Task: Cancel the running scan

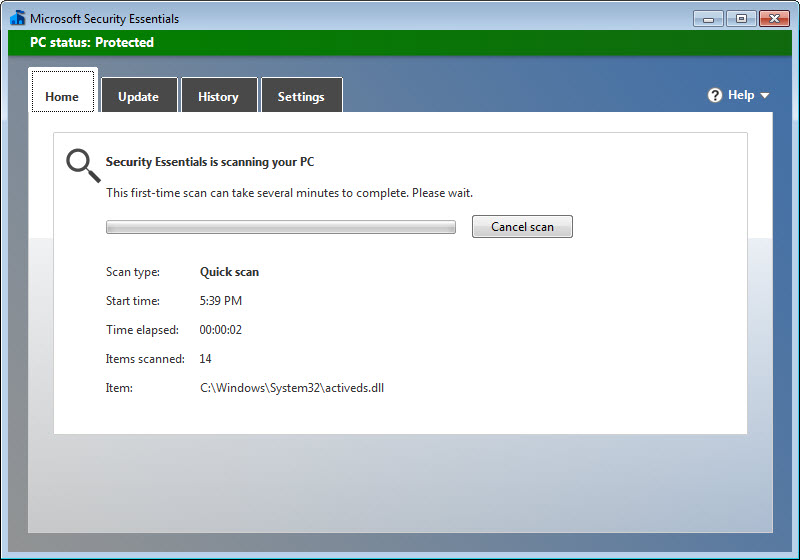Action: click(x=522, y=226)
